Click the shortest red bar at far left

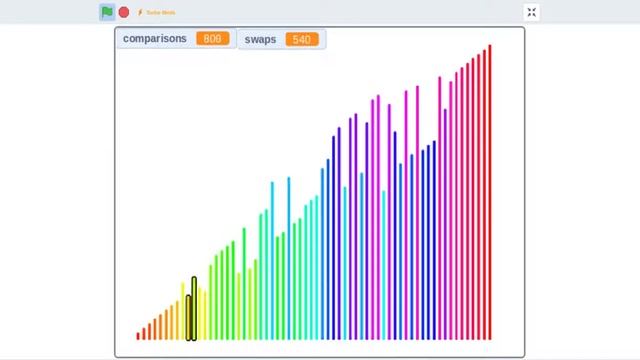coord(138,336)
